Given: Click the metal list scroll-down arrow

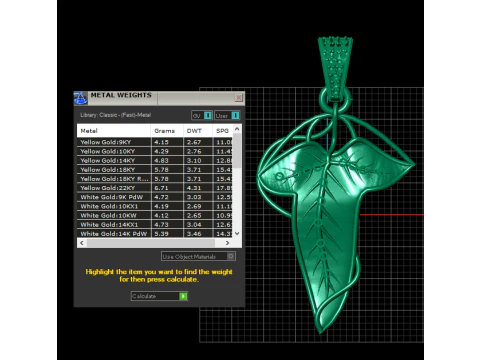Looking at the screenshot, I should click(237, 233).
